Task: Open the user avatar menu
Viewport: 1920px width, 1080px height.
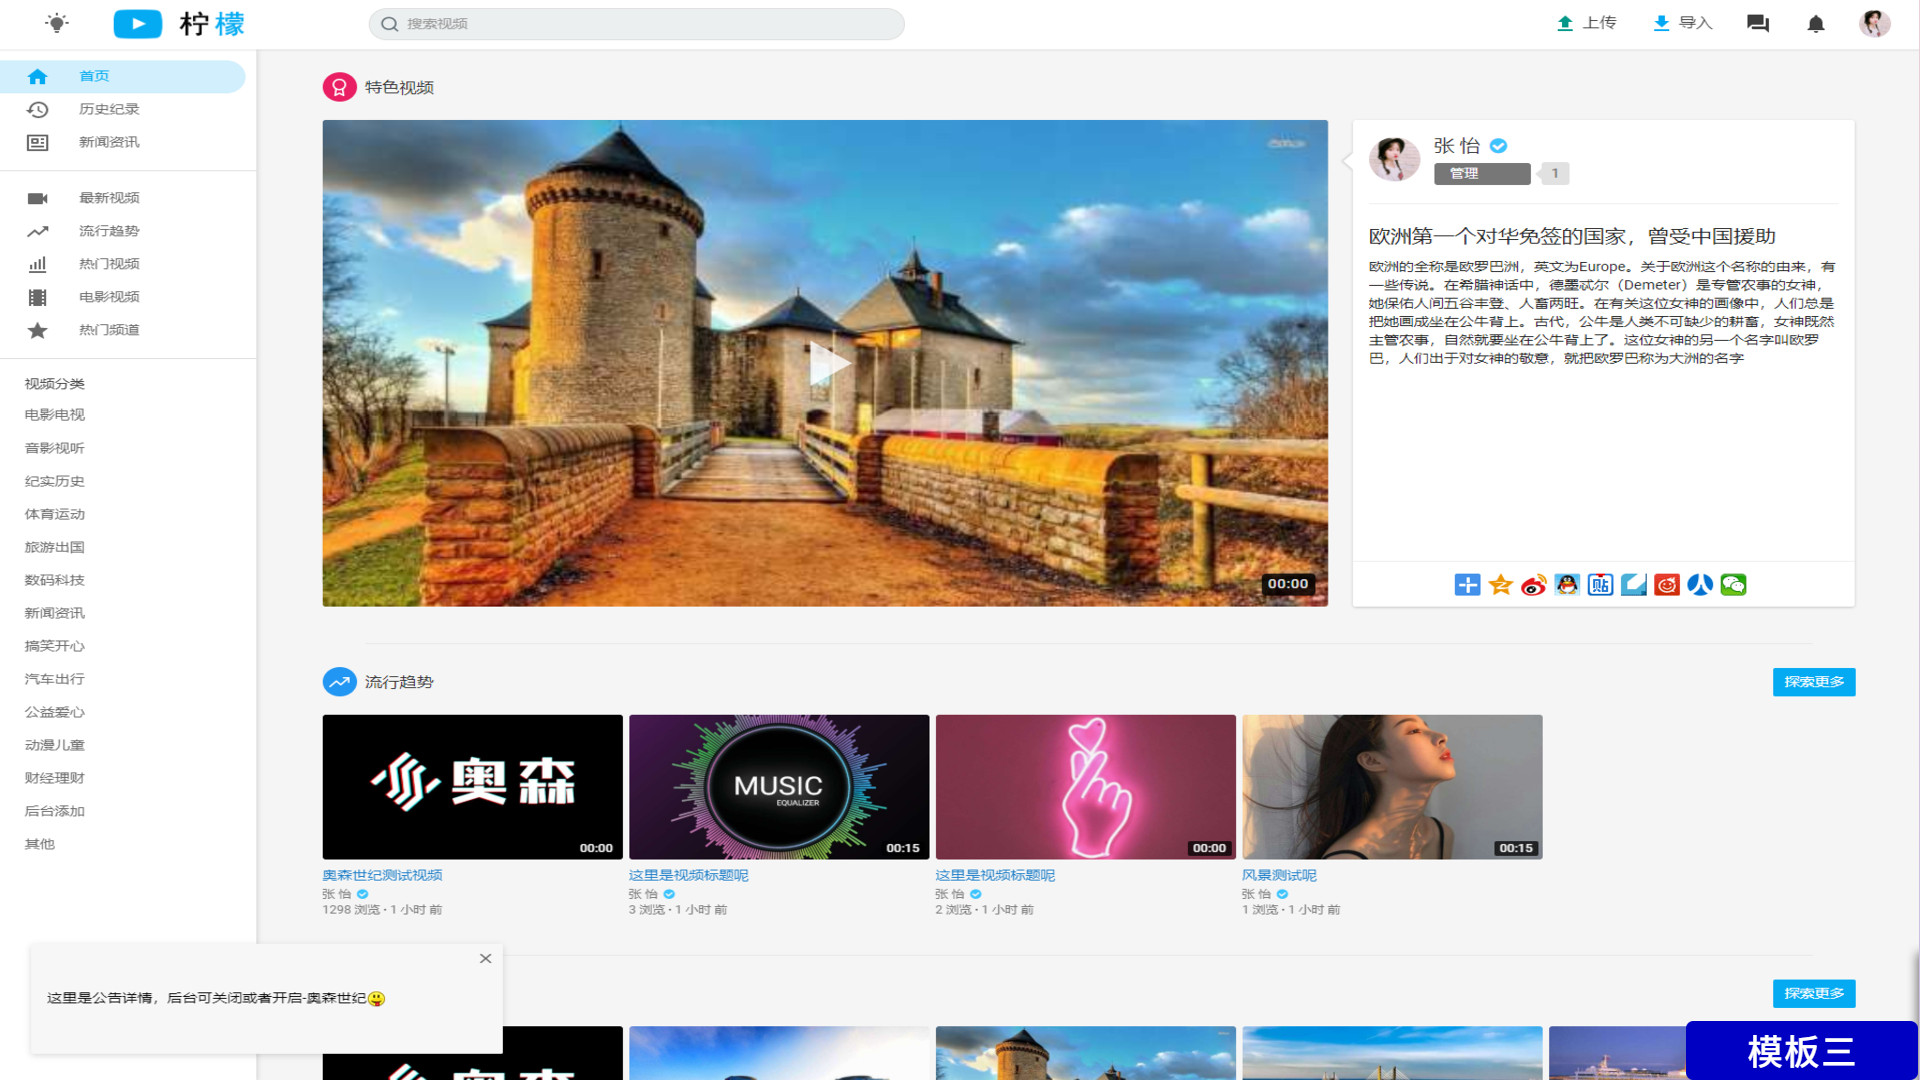Action: tap(1874, 23)
